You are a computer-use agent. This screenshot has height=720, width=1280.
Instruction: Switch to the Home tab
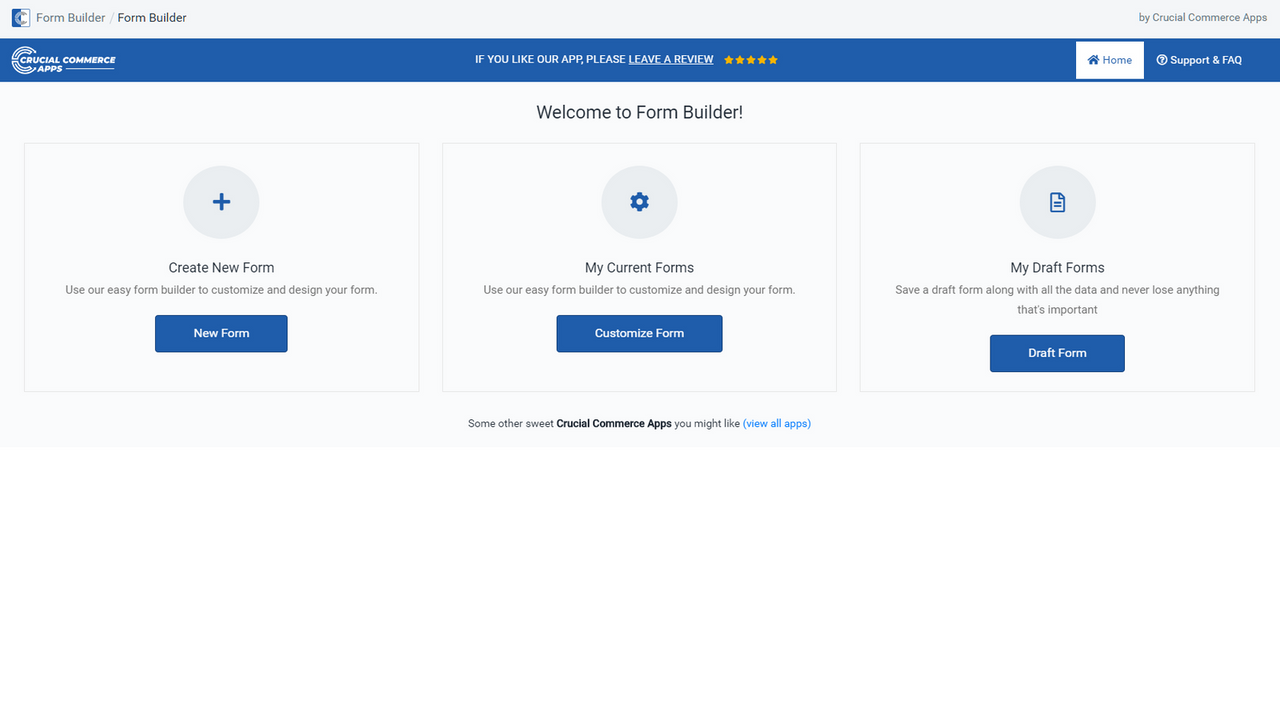(1109, 59)
